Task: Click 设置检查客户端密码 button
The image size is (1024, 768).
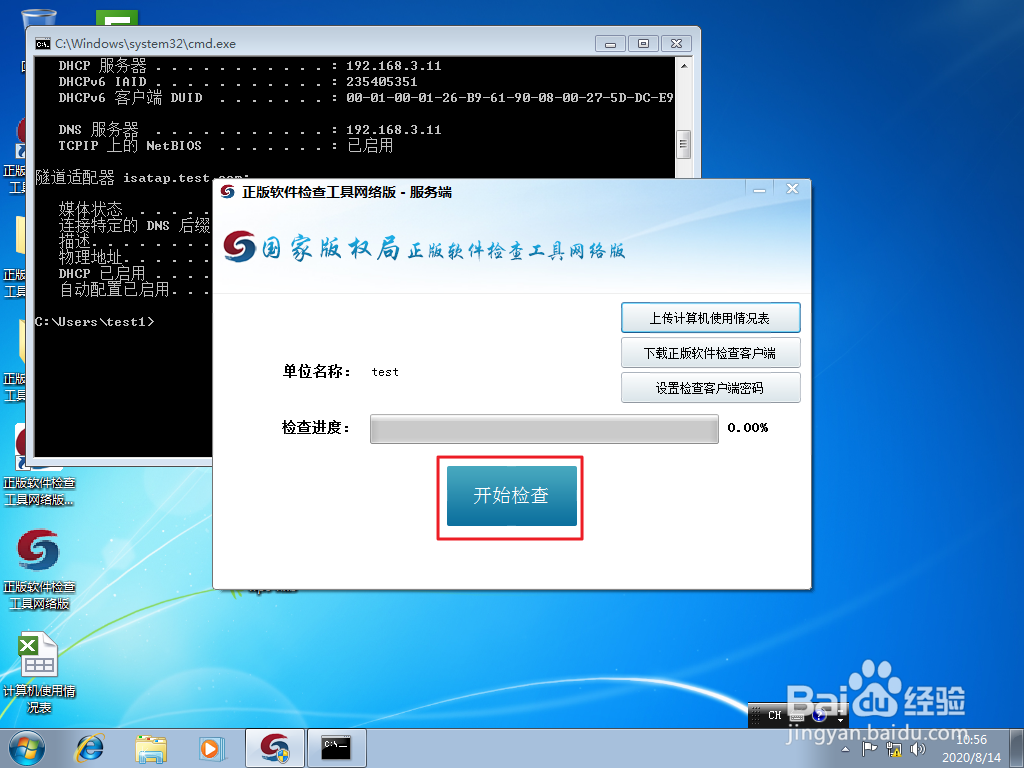Action: [711, 388]
